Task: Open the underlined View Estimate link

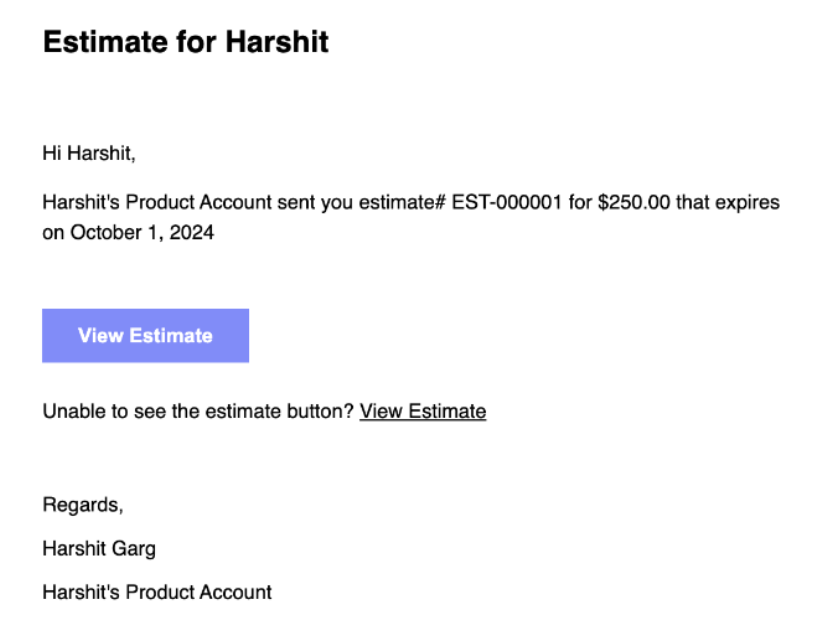Action: pos(423,411)
